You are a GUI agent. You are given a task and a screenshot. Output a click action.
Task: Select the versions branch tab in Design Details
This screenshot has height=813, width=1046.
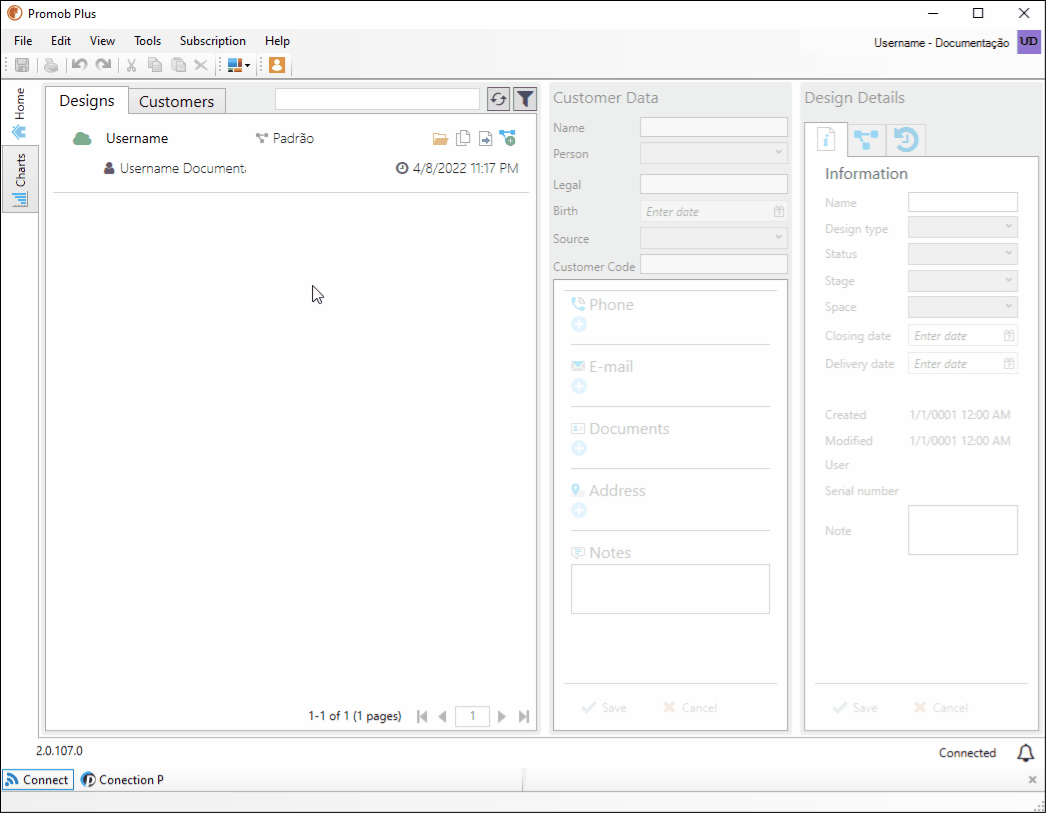coord(866,139)
